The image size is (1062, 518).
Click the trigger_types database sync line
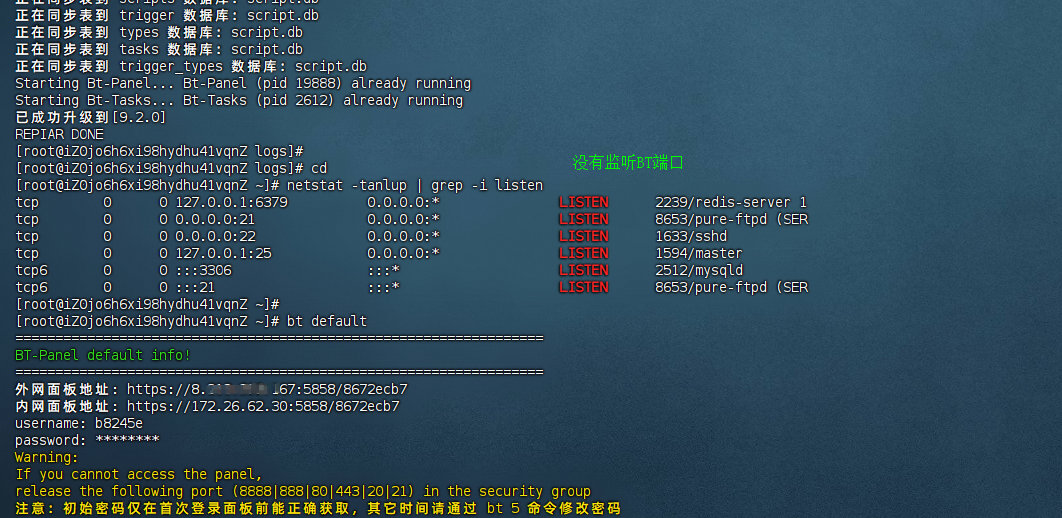pyautogui.click(x=191, y=66)
